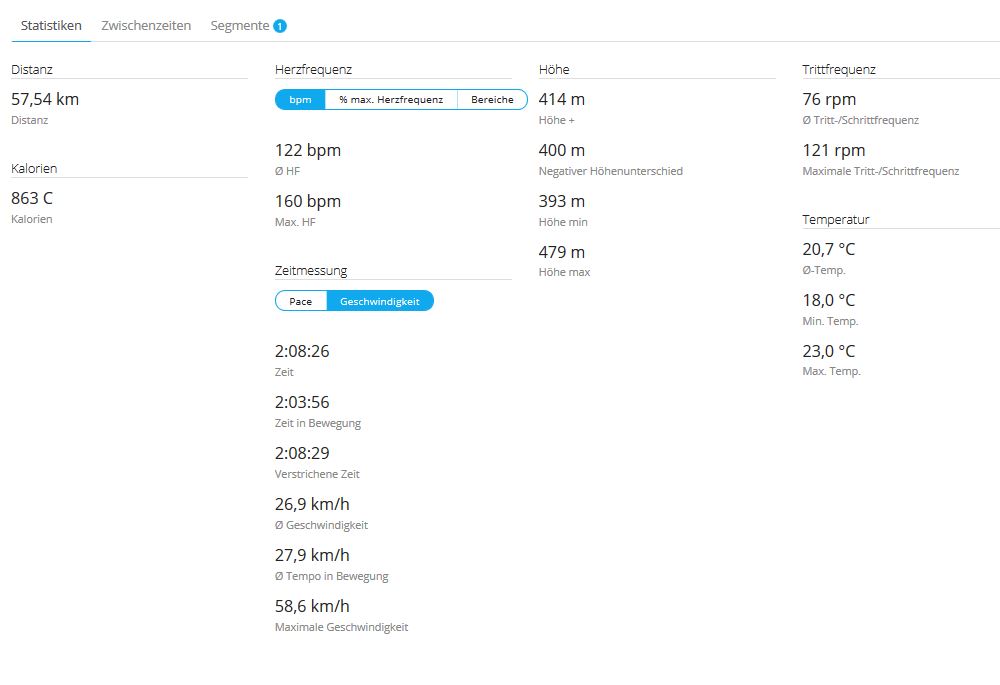
Task: Click the Höhe section heading
Action: [554, 70]
